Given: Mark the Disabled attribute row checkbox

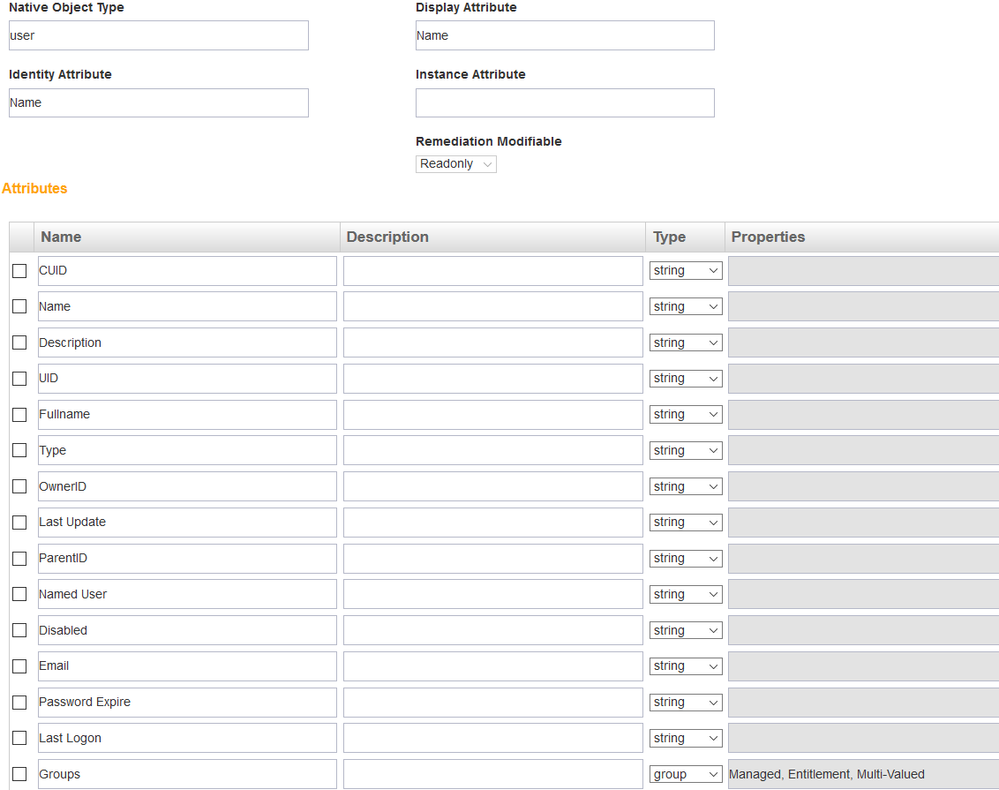Looking at the screenshot, I should pos(19,630).
